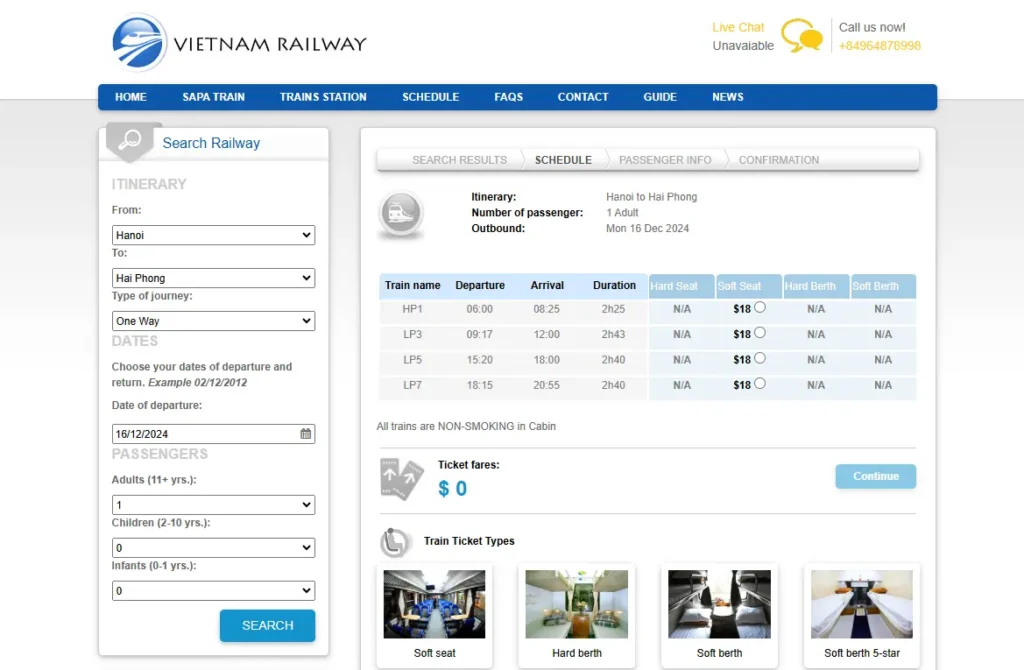Open the NEWS menu item
This screenshot has width=1024, height=670.
click(728, 97)
